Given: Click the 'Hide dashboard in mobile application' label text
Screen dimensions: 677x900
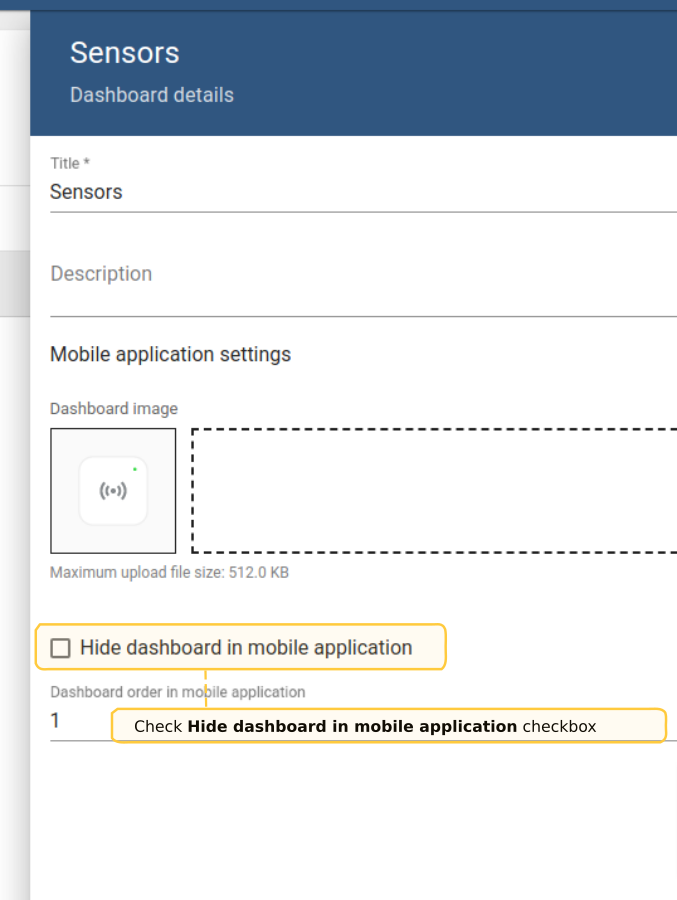Looking at the screenshot, I should [246, 648].
